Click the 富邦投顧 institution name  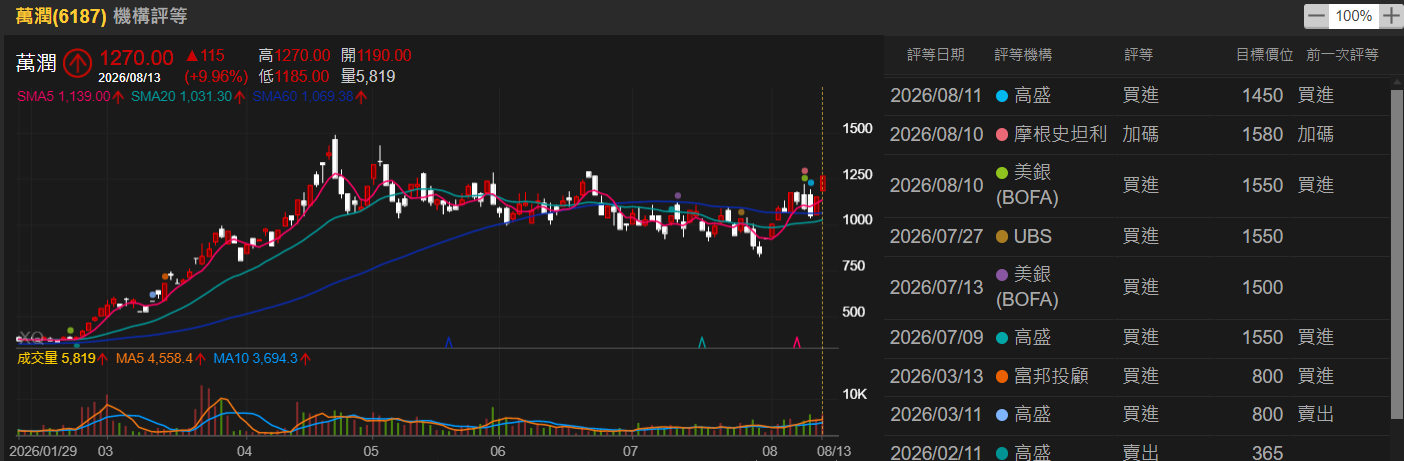[1051, 377]
